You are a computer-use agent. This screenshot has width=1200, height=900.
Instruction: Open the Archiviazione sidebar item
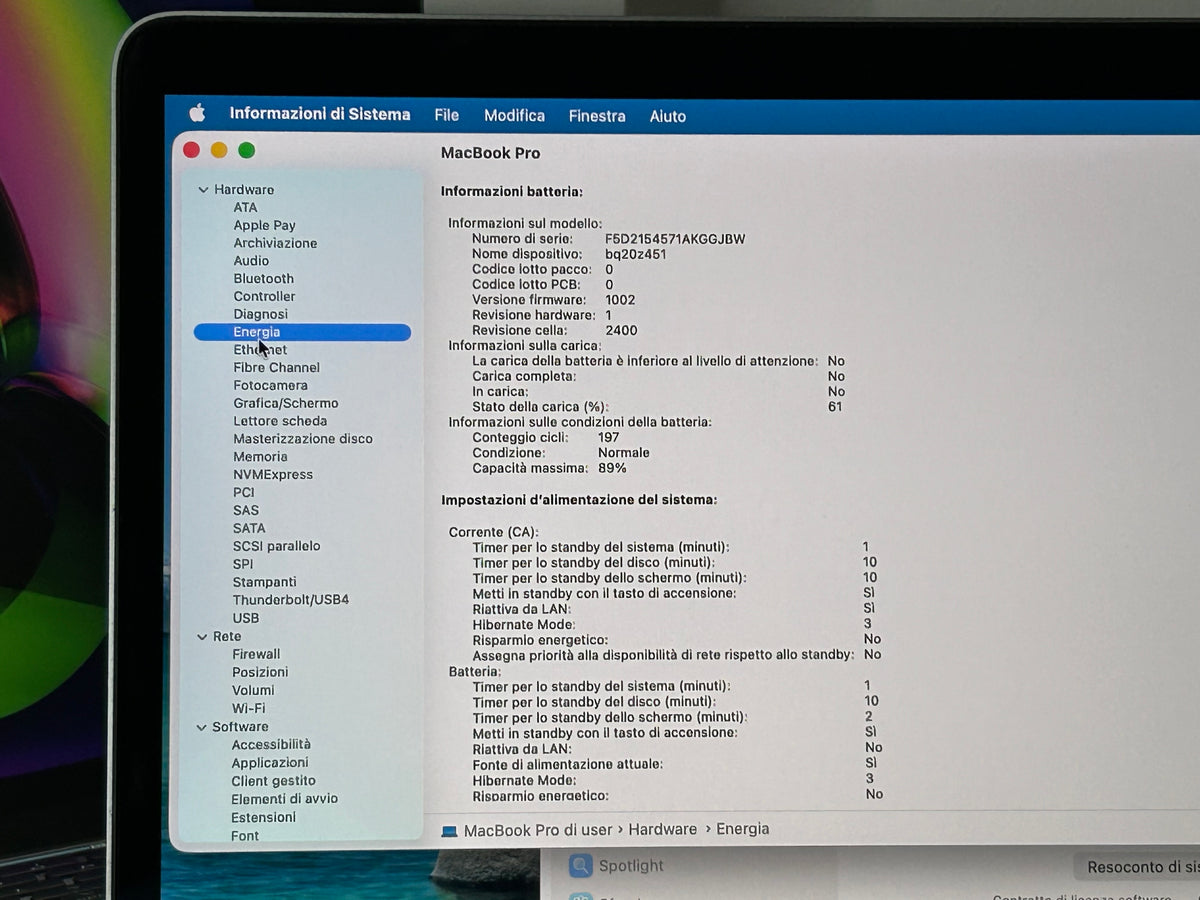click(x=275, y=243)
